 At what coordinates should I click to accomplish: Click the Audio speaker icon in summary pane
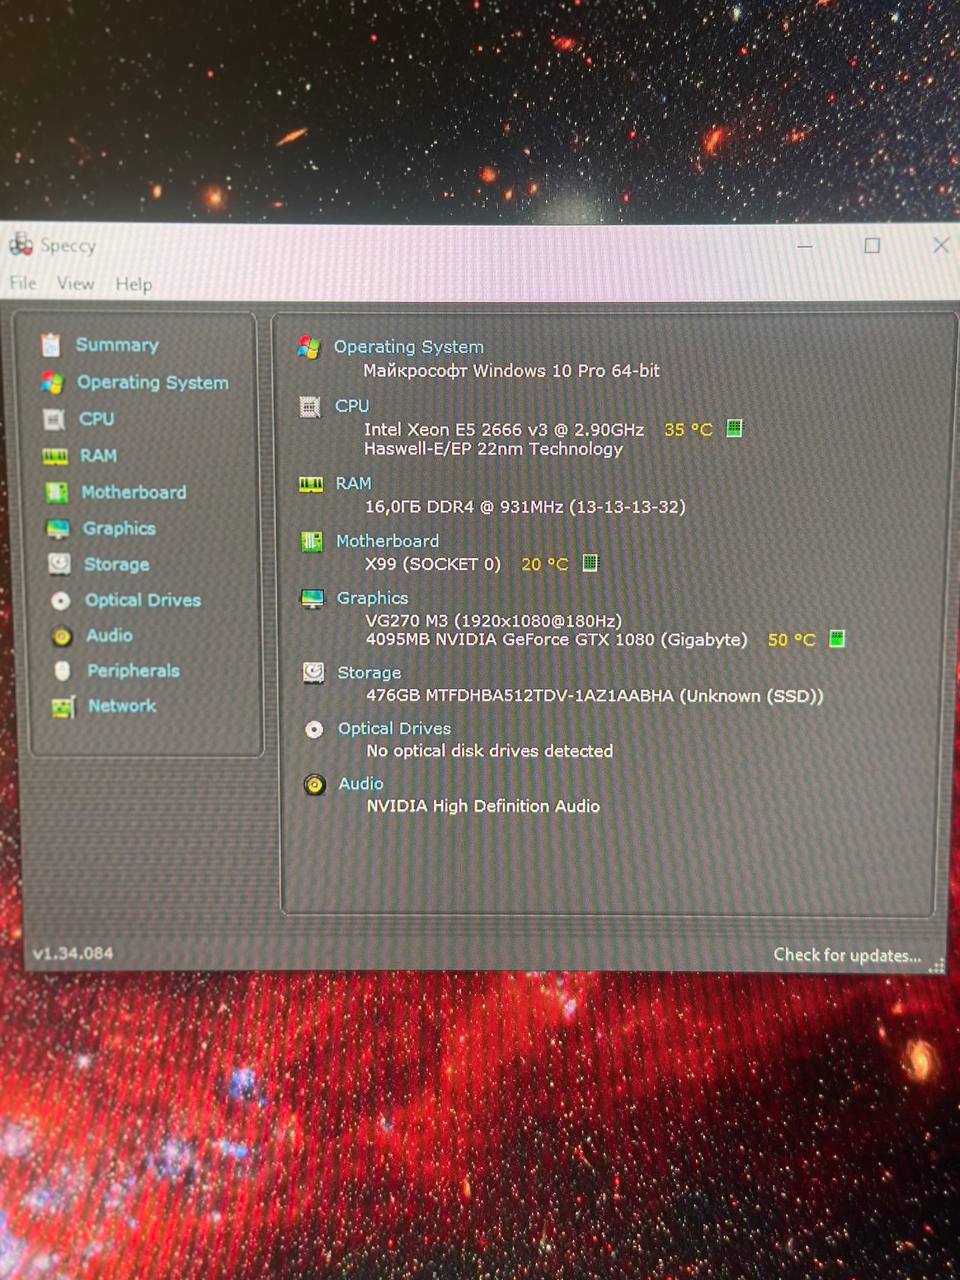coord(315,785)
